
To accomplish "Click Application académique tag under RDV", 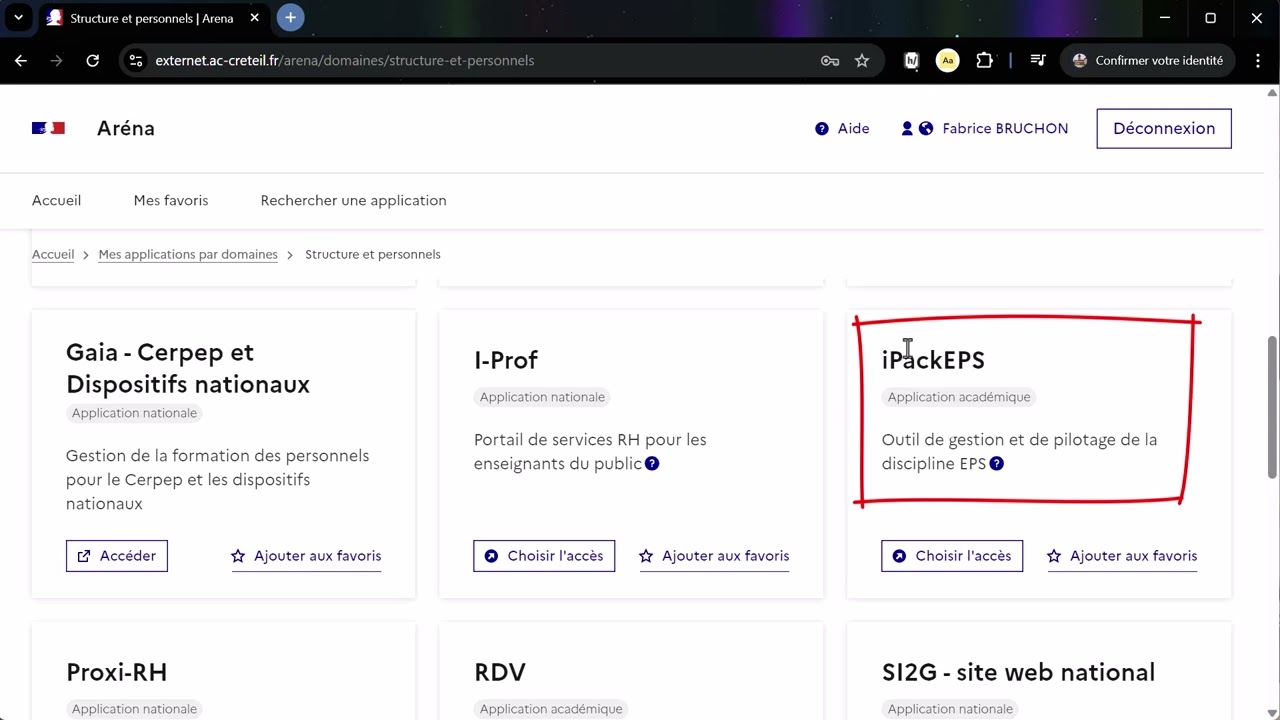I will pyautogui.click(x=551, y=709).
